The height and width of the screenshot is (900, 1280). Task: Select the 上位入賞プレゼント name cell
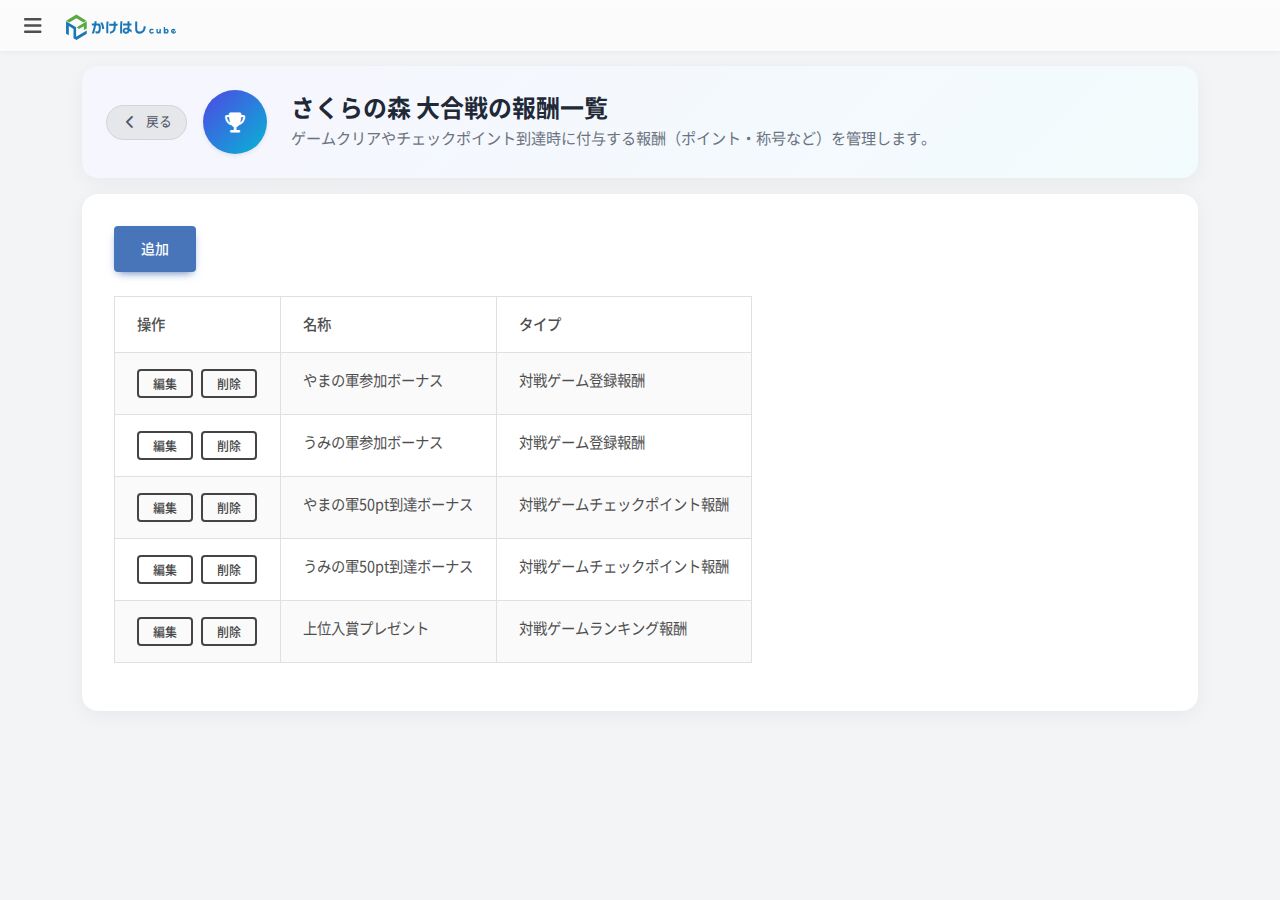pos(389,632)
